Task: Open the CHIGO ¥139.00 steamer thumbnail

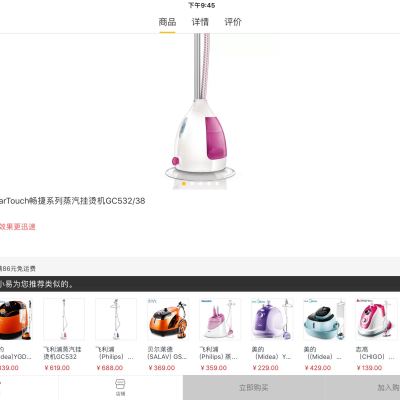Action: [x=376, y=319]
